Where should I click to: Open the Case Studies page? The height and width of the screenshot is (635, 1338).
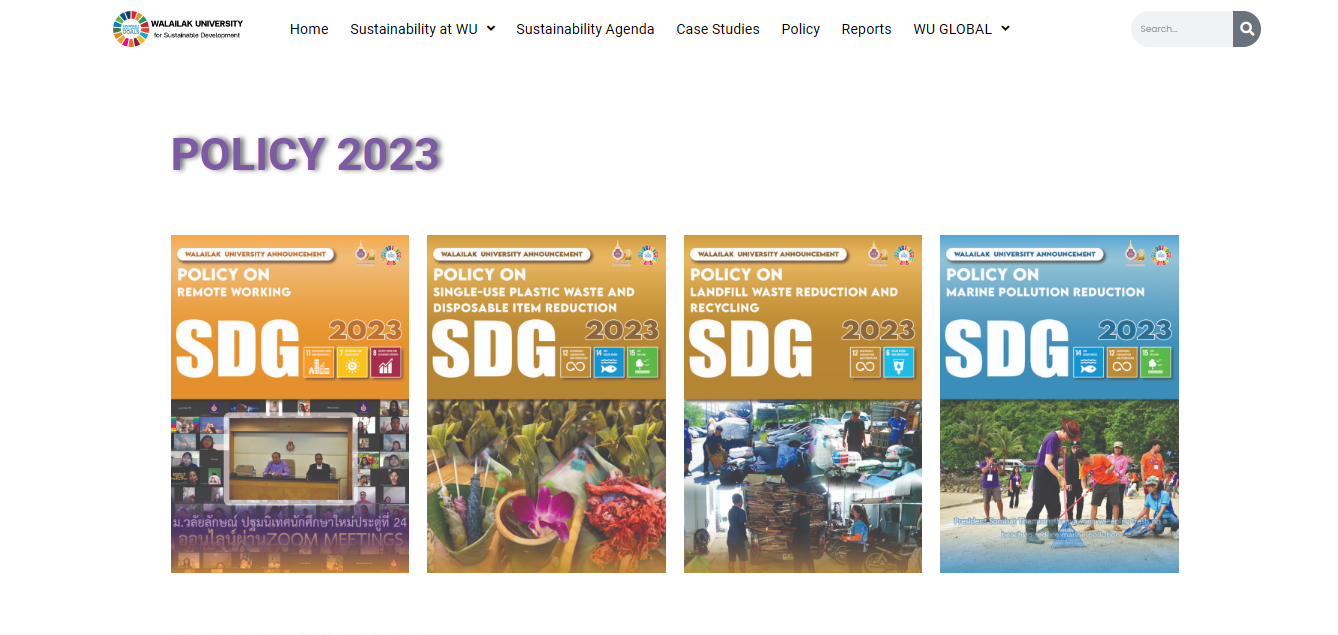click(718, 29)
